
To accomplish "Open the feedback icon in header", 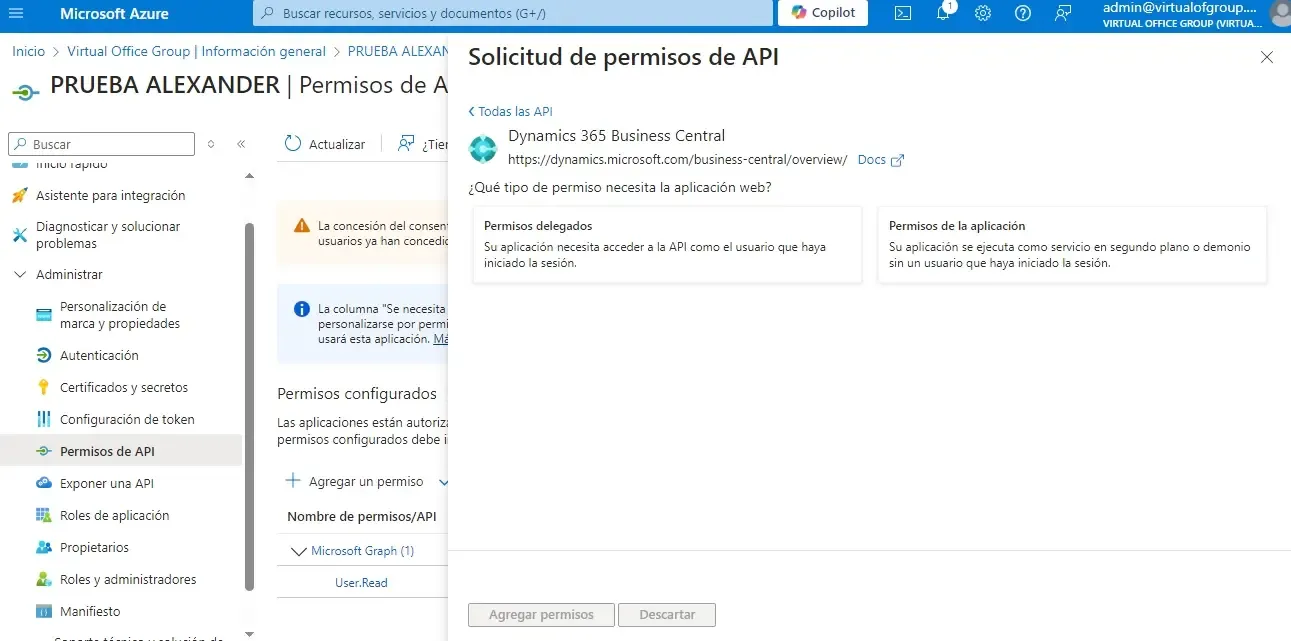I will click(1062, 13).
